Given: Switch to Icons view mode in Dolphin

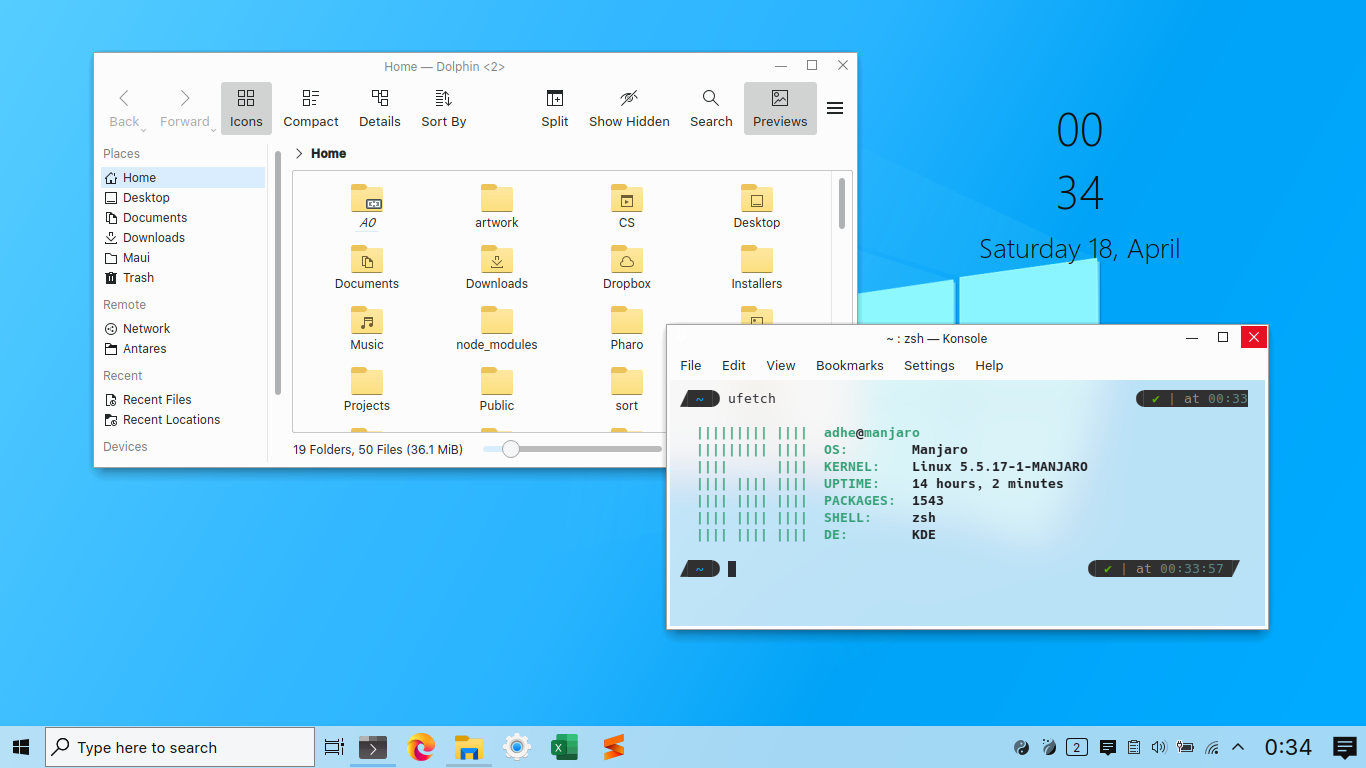Looking at the screenshot, I should coord(246,108).
